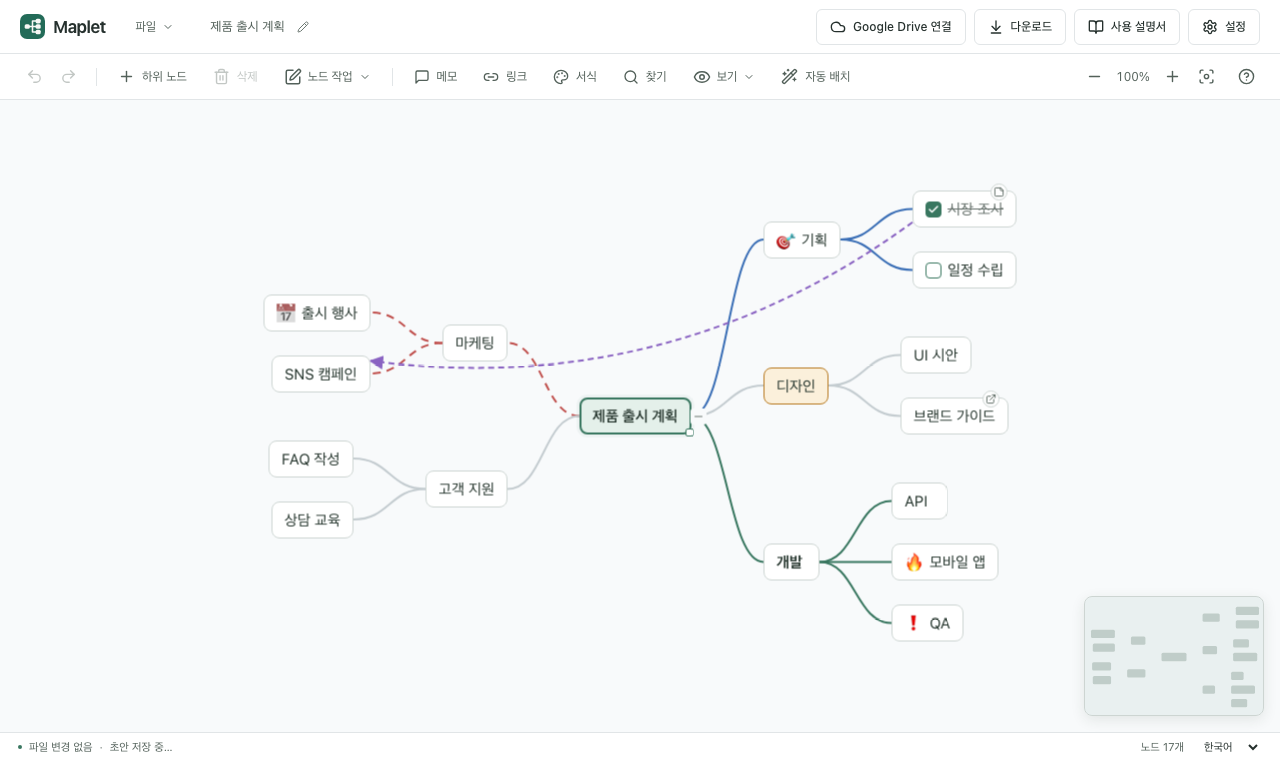
Task: Select the central 제품 출시 계획 node
Action: (635, 416)
